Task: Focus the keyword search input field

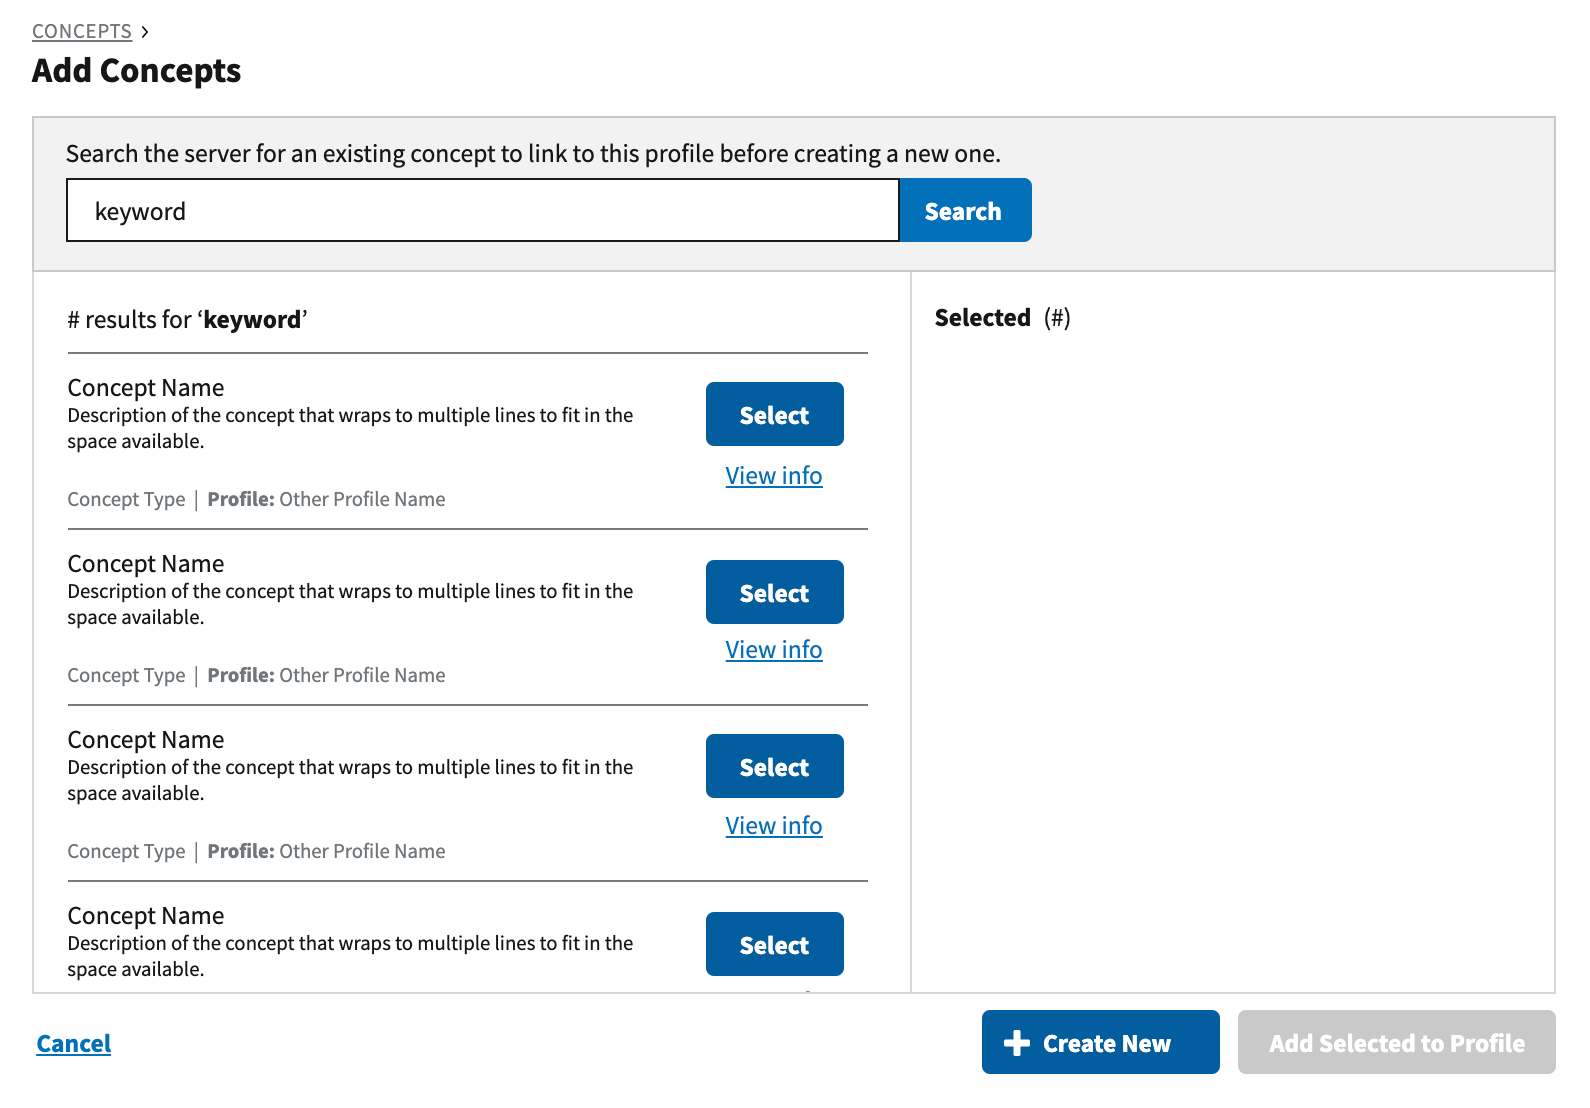Action: coord(482,211)
